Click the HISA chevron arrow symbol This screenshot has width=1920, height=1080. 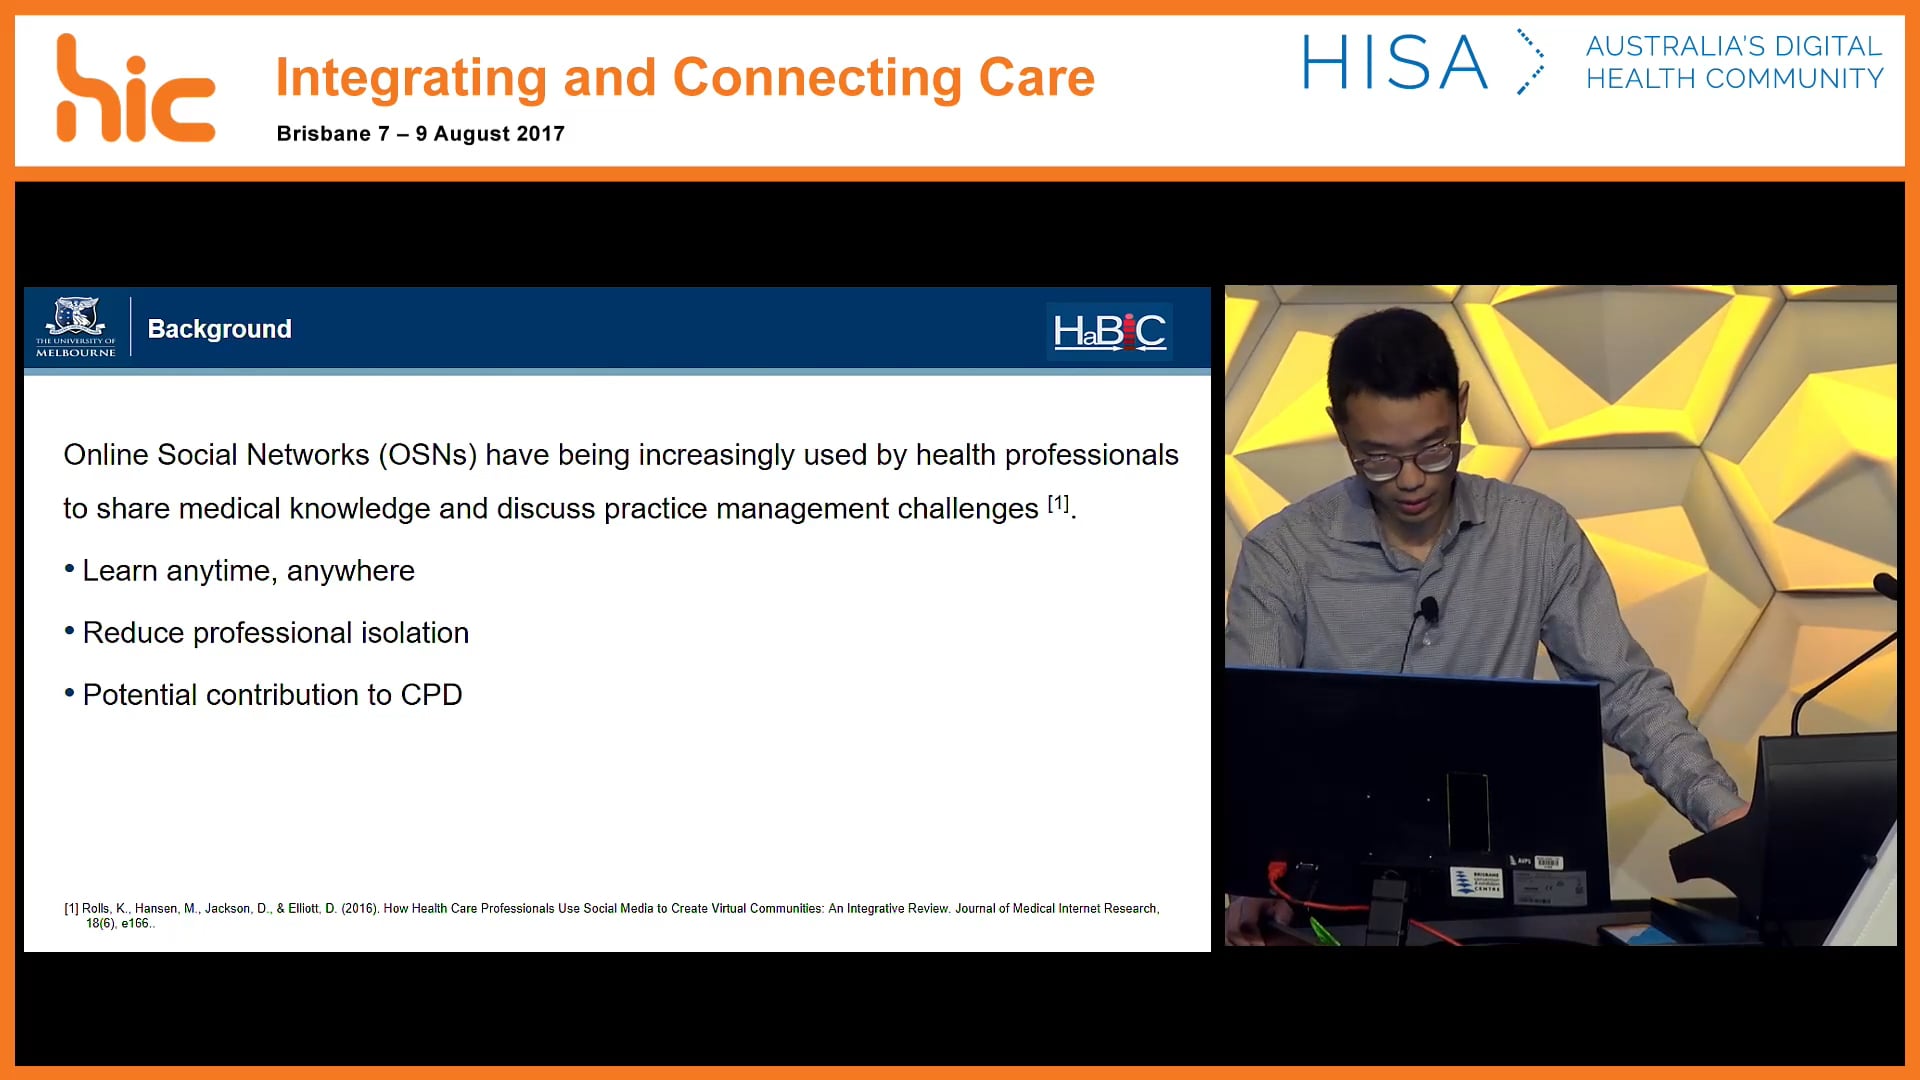pyautogui.click(x=1532, y=62)
